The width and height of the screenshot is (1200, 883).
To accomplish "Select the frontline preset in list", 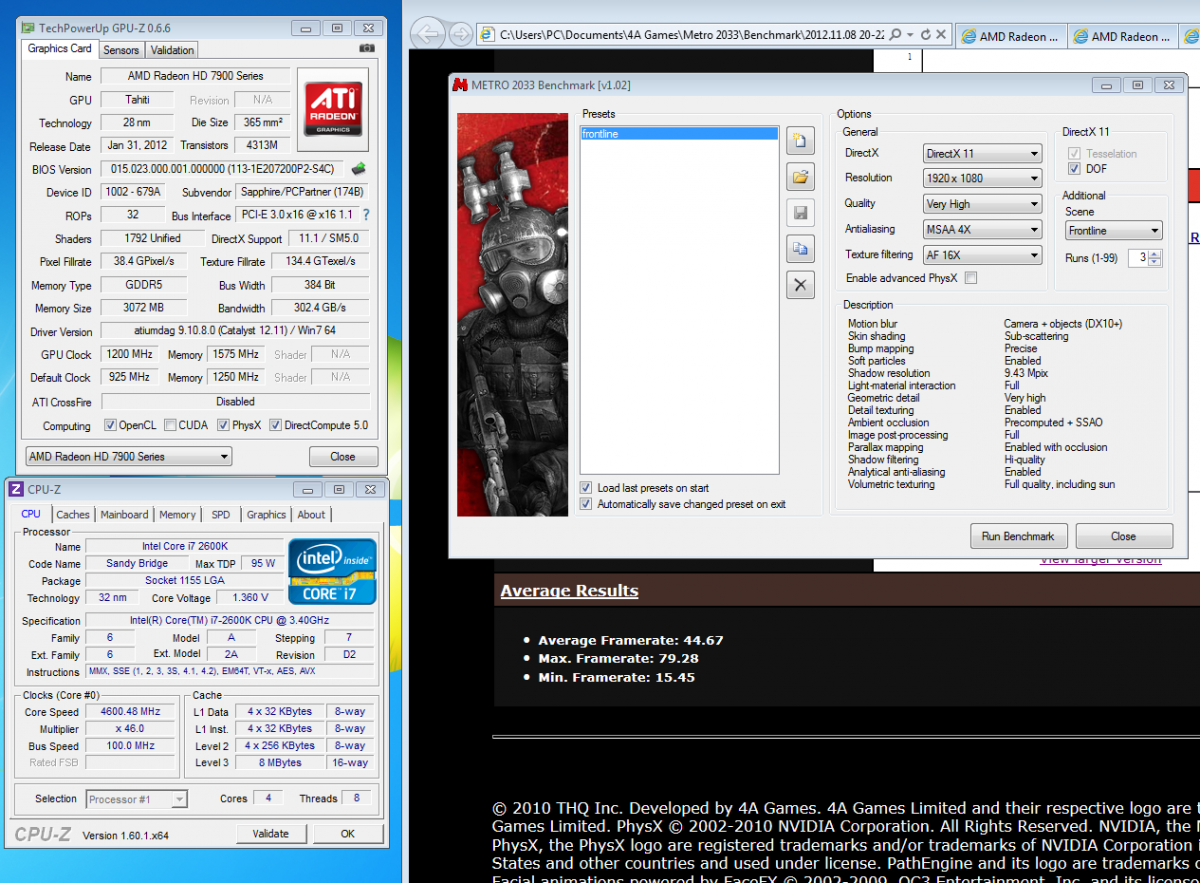I will (679, 134).
